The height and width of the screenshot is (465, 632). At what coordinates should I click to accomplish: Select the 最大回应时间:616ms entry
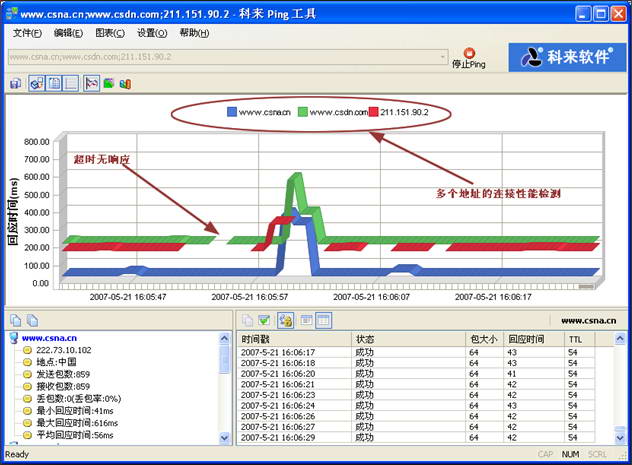pos(77,423)
